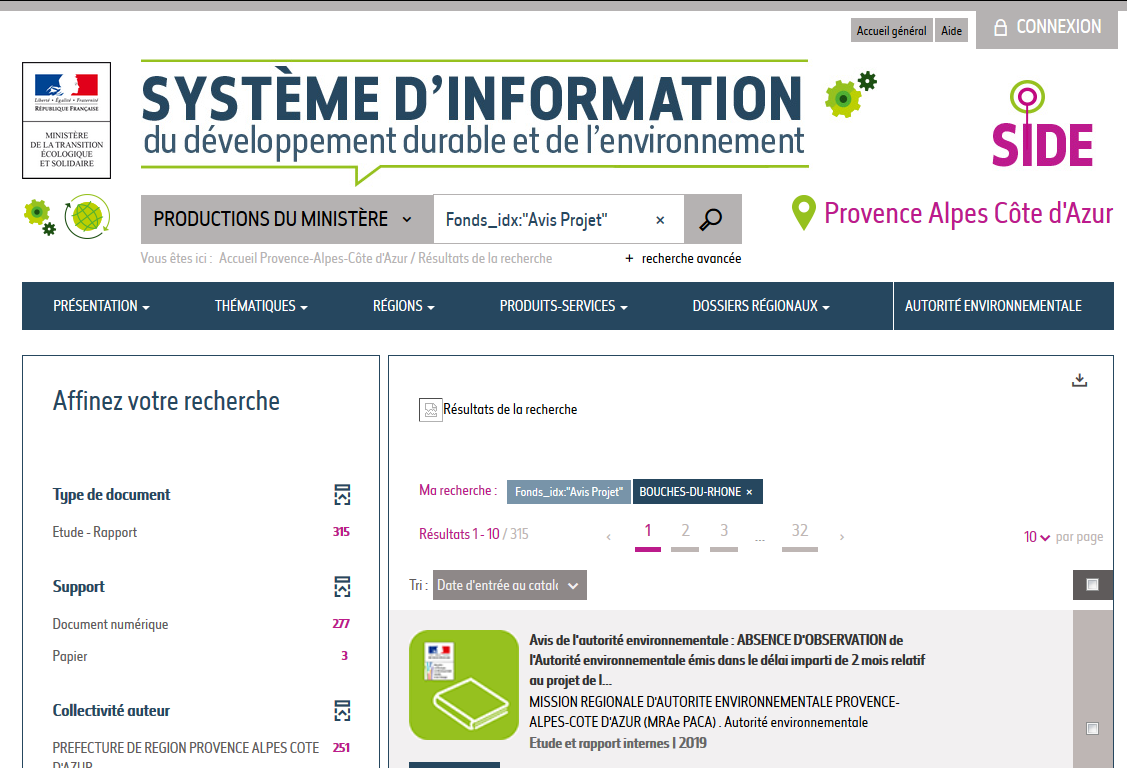The image size is (1127, 782).
Task: Click the padlock icon in Connexion
Action: coord(1000,27)
